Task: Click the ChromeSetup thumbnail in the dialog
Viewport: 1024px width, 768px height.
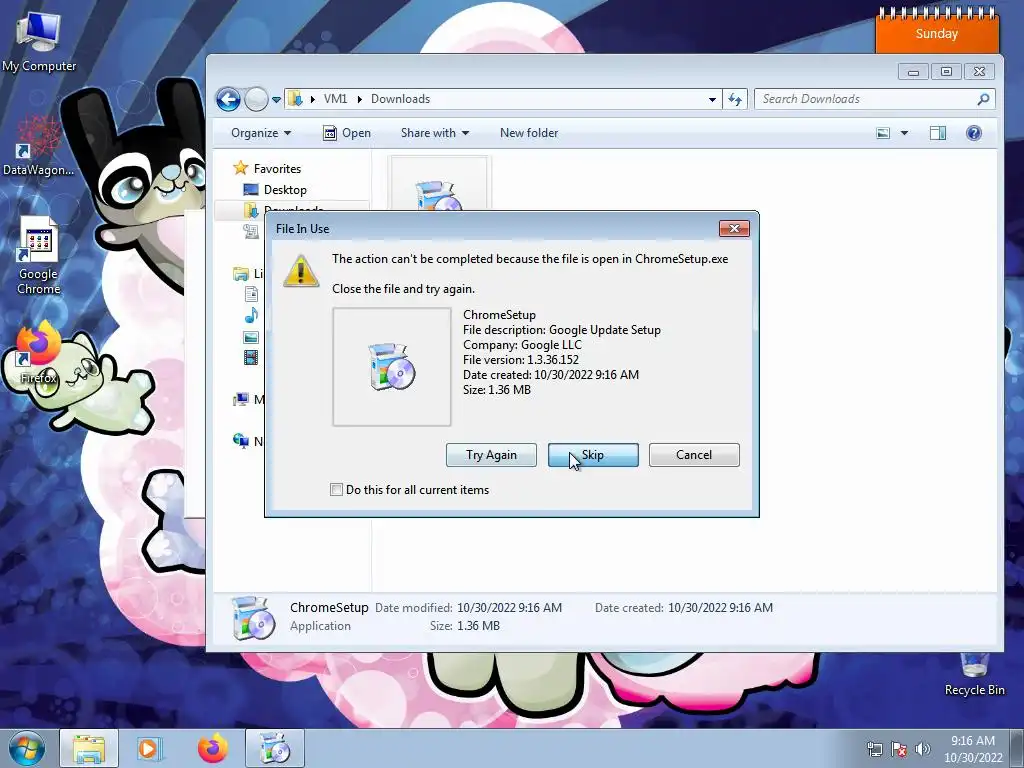Action: (x=392, y=367)
